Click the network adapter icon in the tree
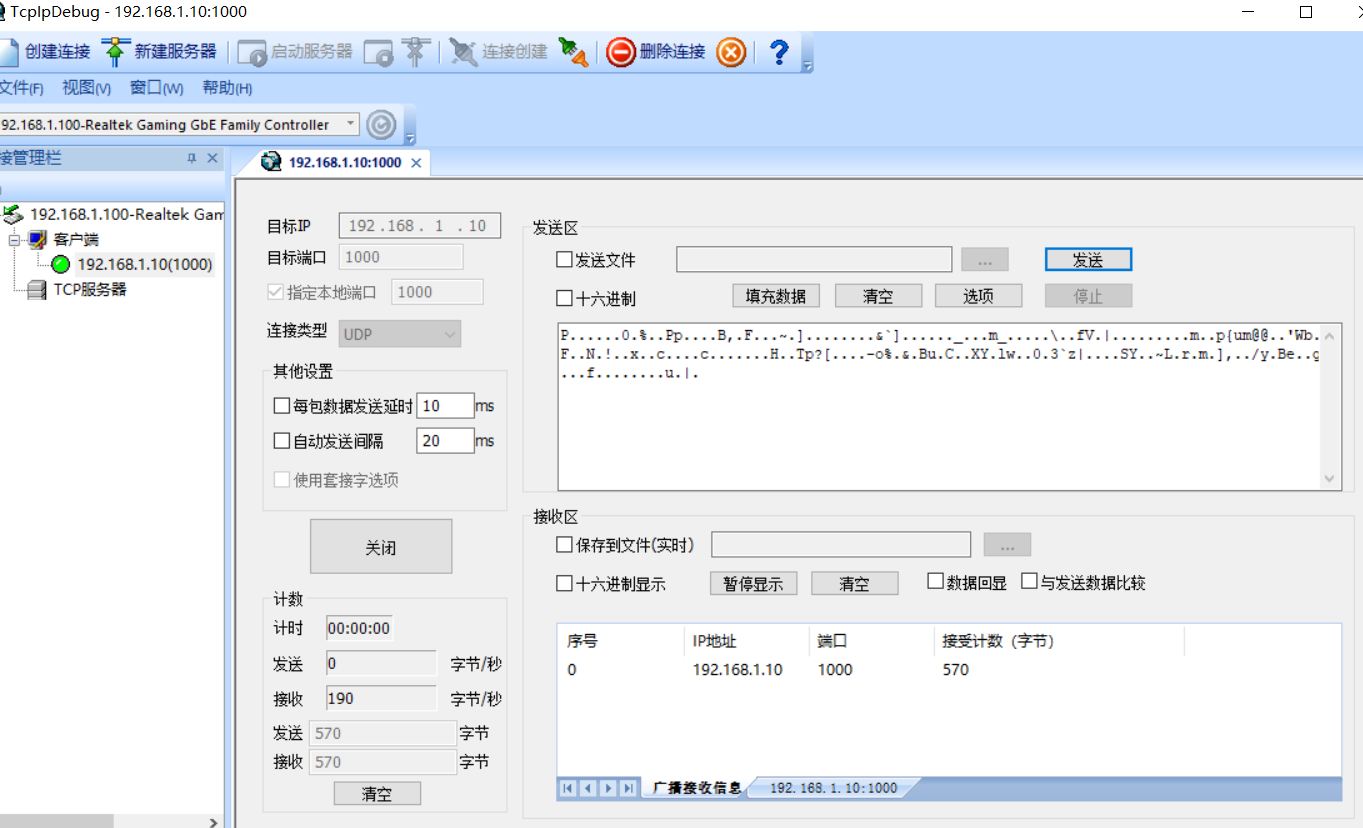 click(x=13, y=214)
